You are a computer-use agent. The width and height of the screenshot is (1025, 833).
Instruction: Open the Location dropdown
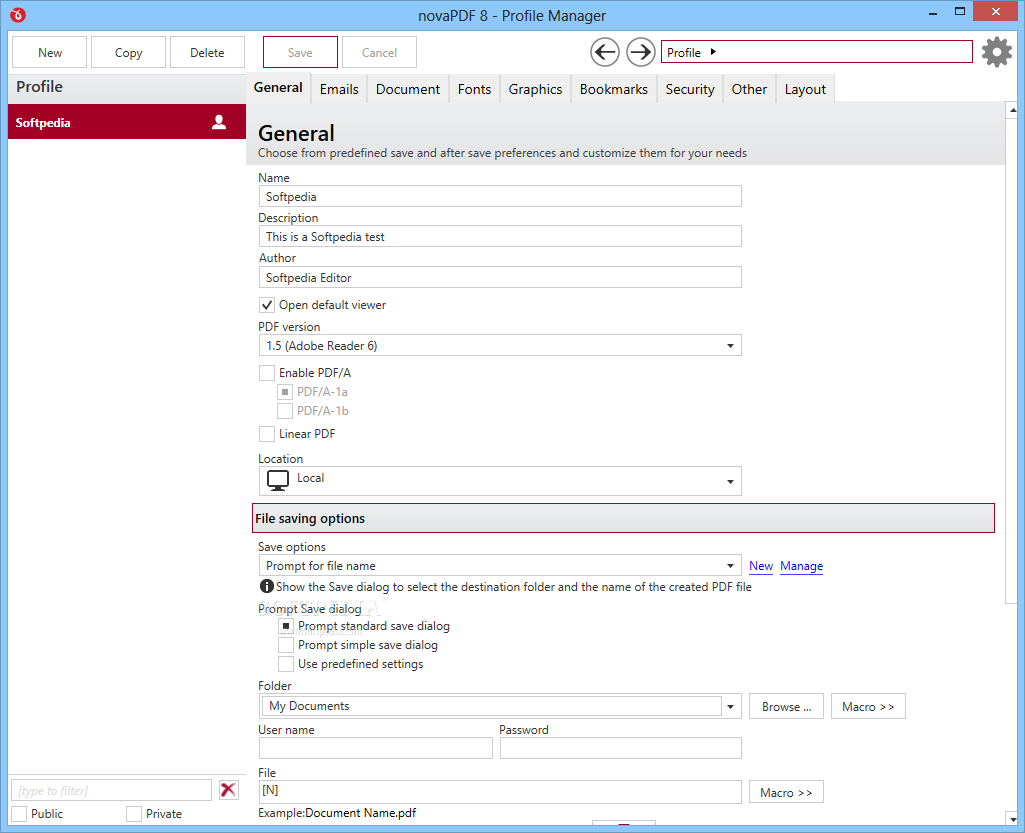500,481
